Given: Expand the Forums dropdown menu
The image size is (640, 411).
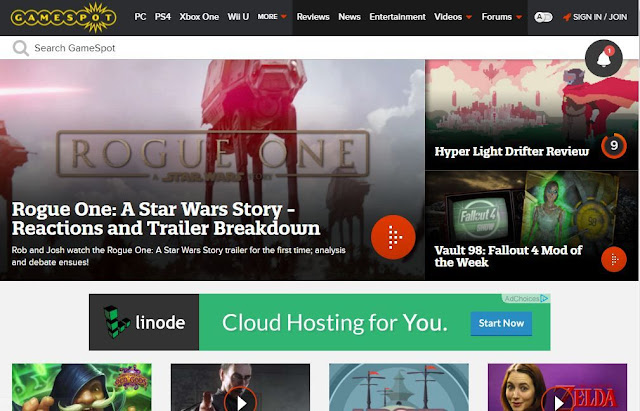Looking at the screenshot, I should click(x=502, y=17).
